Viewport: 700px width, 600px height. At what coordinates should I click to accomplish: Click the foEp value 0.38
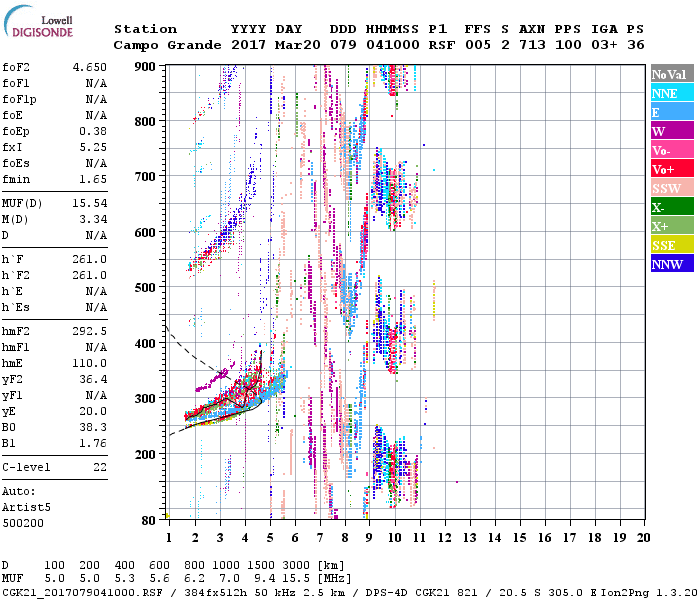click(93, 131)
